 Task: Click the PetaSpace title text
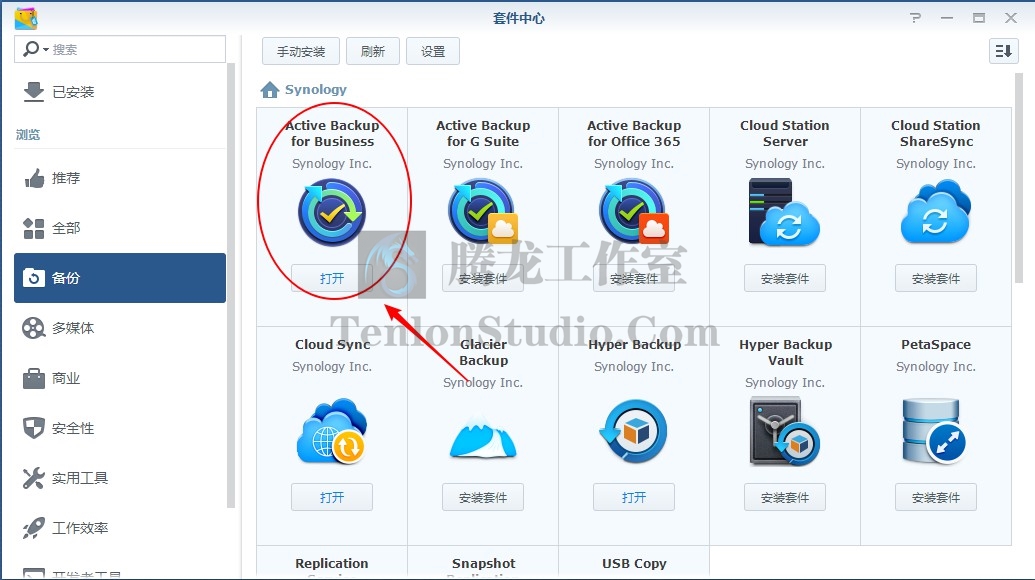click(935, 344)
